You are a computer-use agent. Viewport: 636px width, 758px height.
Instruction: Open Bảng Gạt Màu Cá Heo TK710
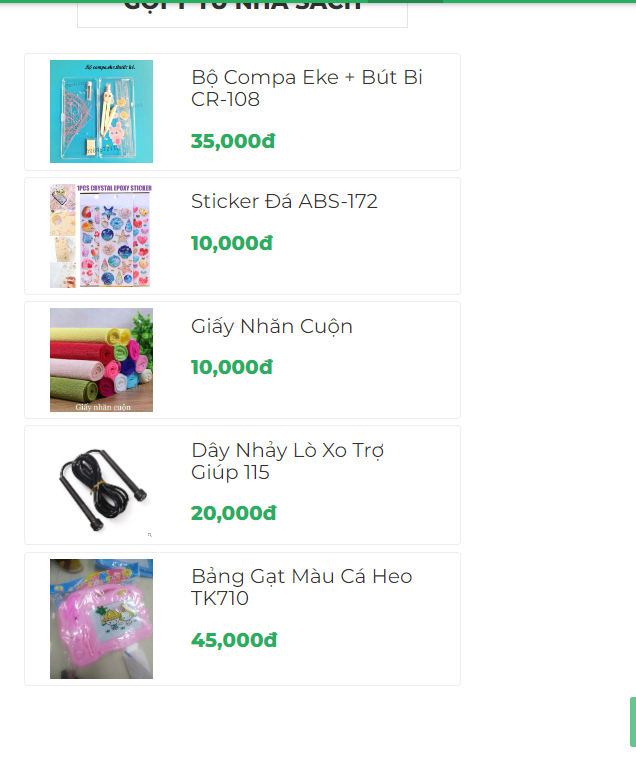pyautogui.click(x=301, y=587)
